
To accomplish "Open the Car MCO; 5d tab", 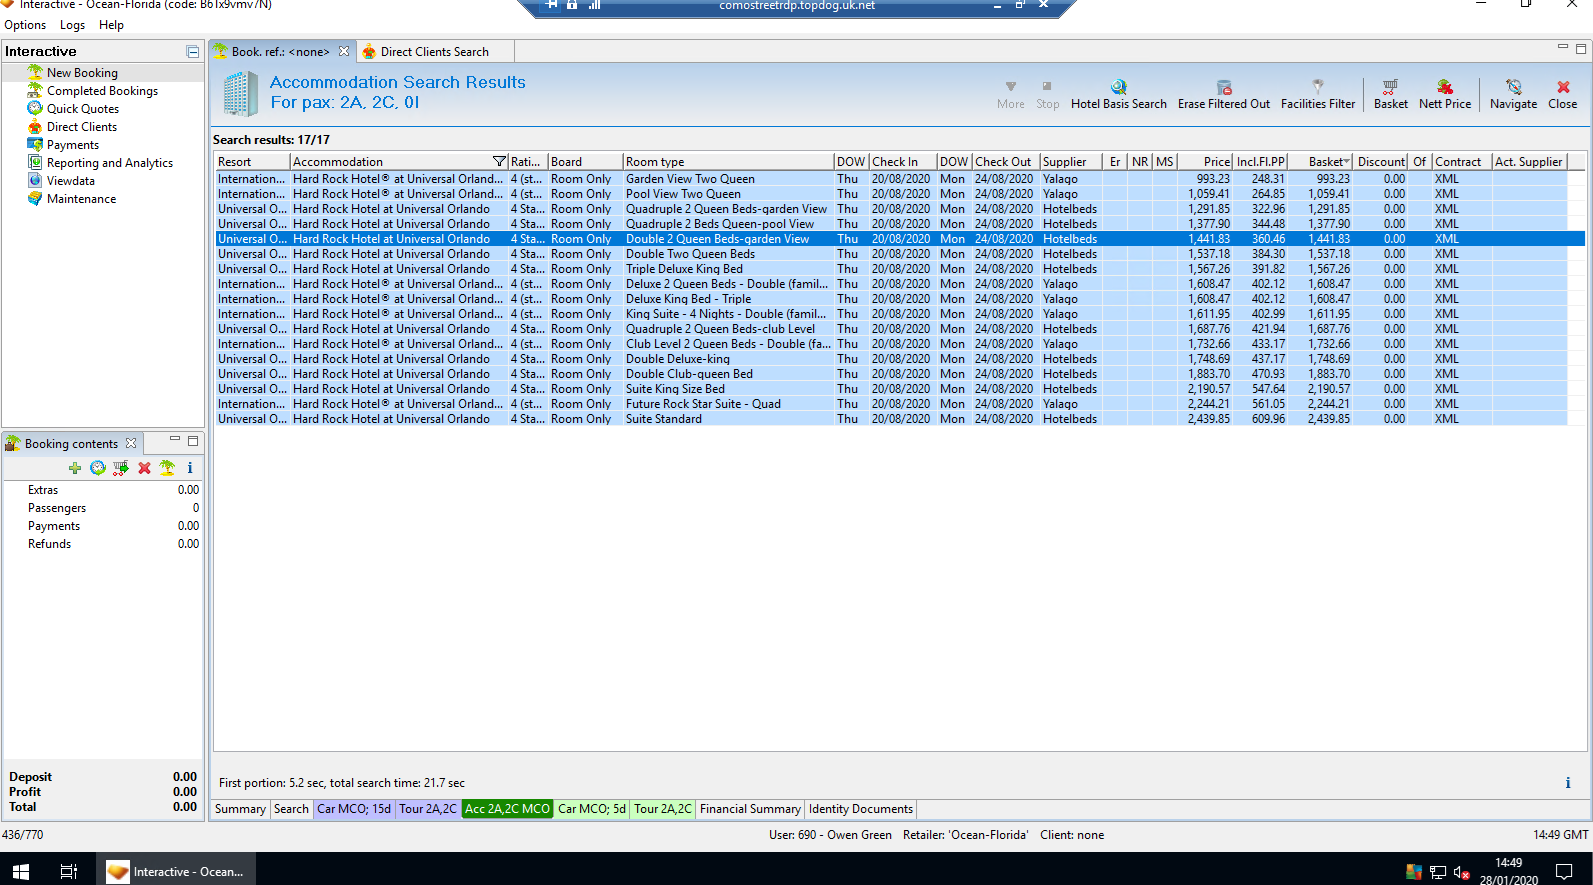I will click(592, 809).
